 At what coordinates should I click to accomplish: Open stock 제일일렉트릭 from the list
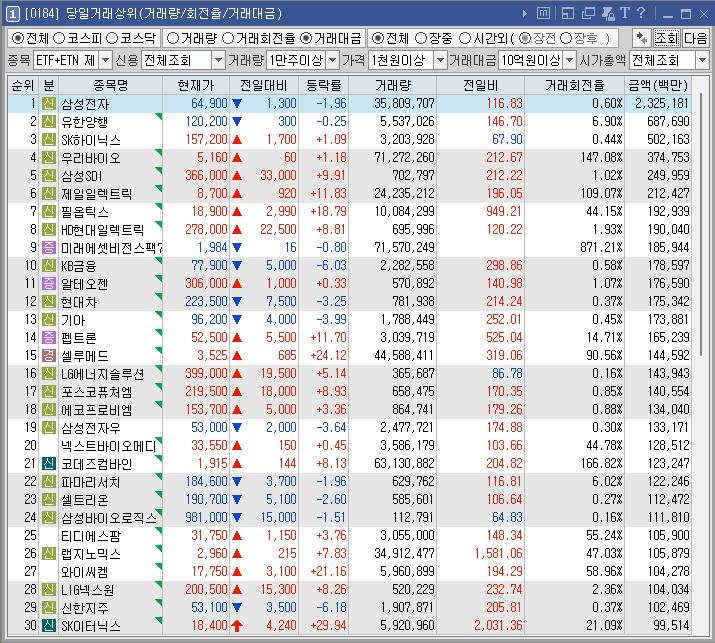coord(97,194)
